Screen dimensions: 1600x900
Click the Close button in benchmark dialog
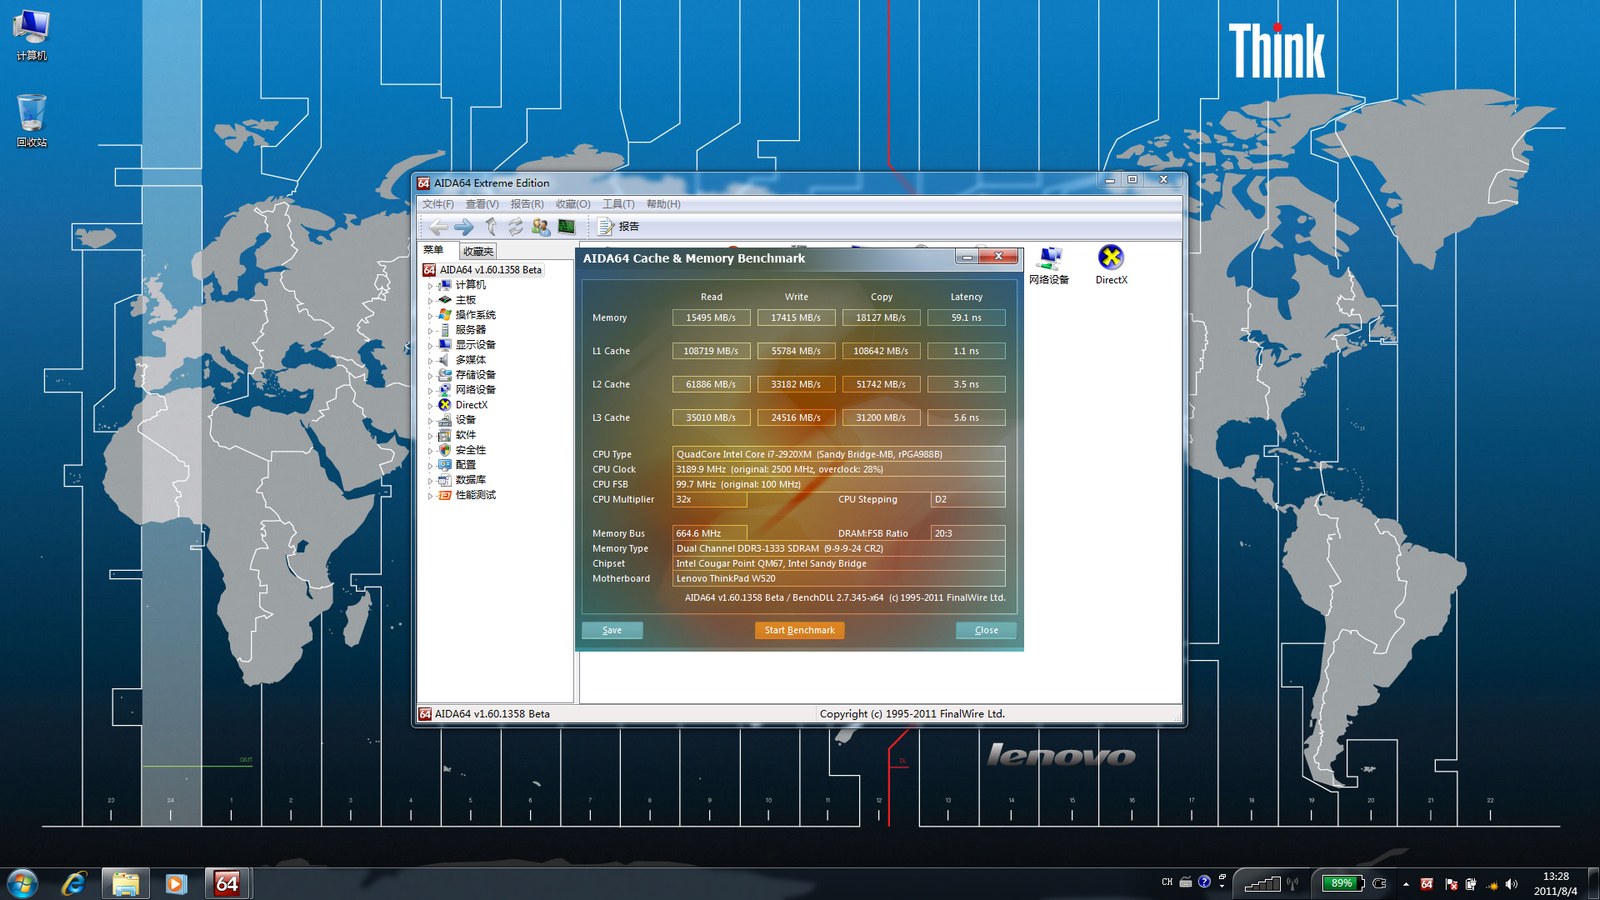click(986, 630)
